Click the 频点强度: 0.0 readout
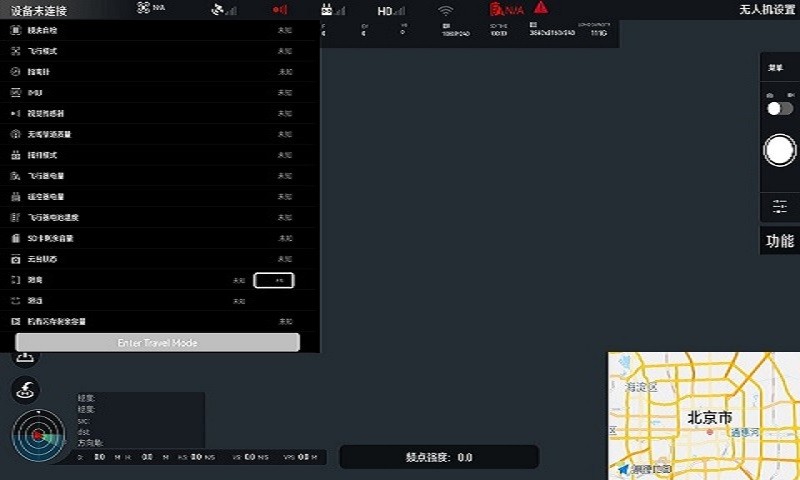Viewport: 800px width, 480px height. click(439, 457)
